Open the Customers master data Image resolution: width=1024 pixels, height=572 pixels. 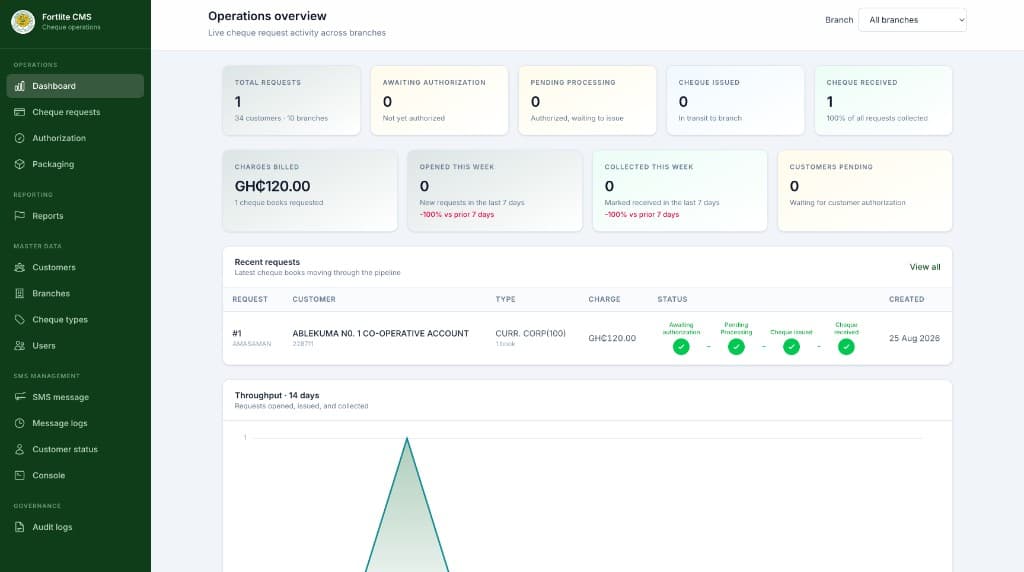click(x=75, y=267)
